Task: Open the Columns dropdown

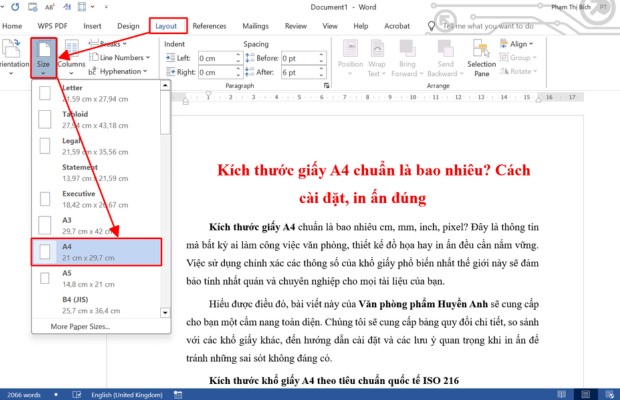Action: pyautogui.click(x=72, y=58)
